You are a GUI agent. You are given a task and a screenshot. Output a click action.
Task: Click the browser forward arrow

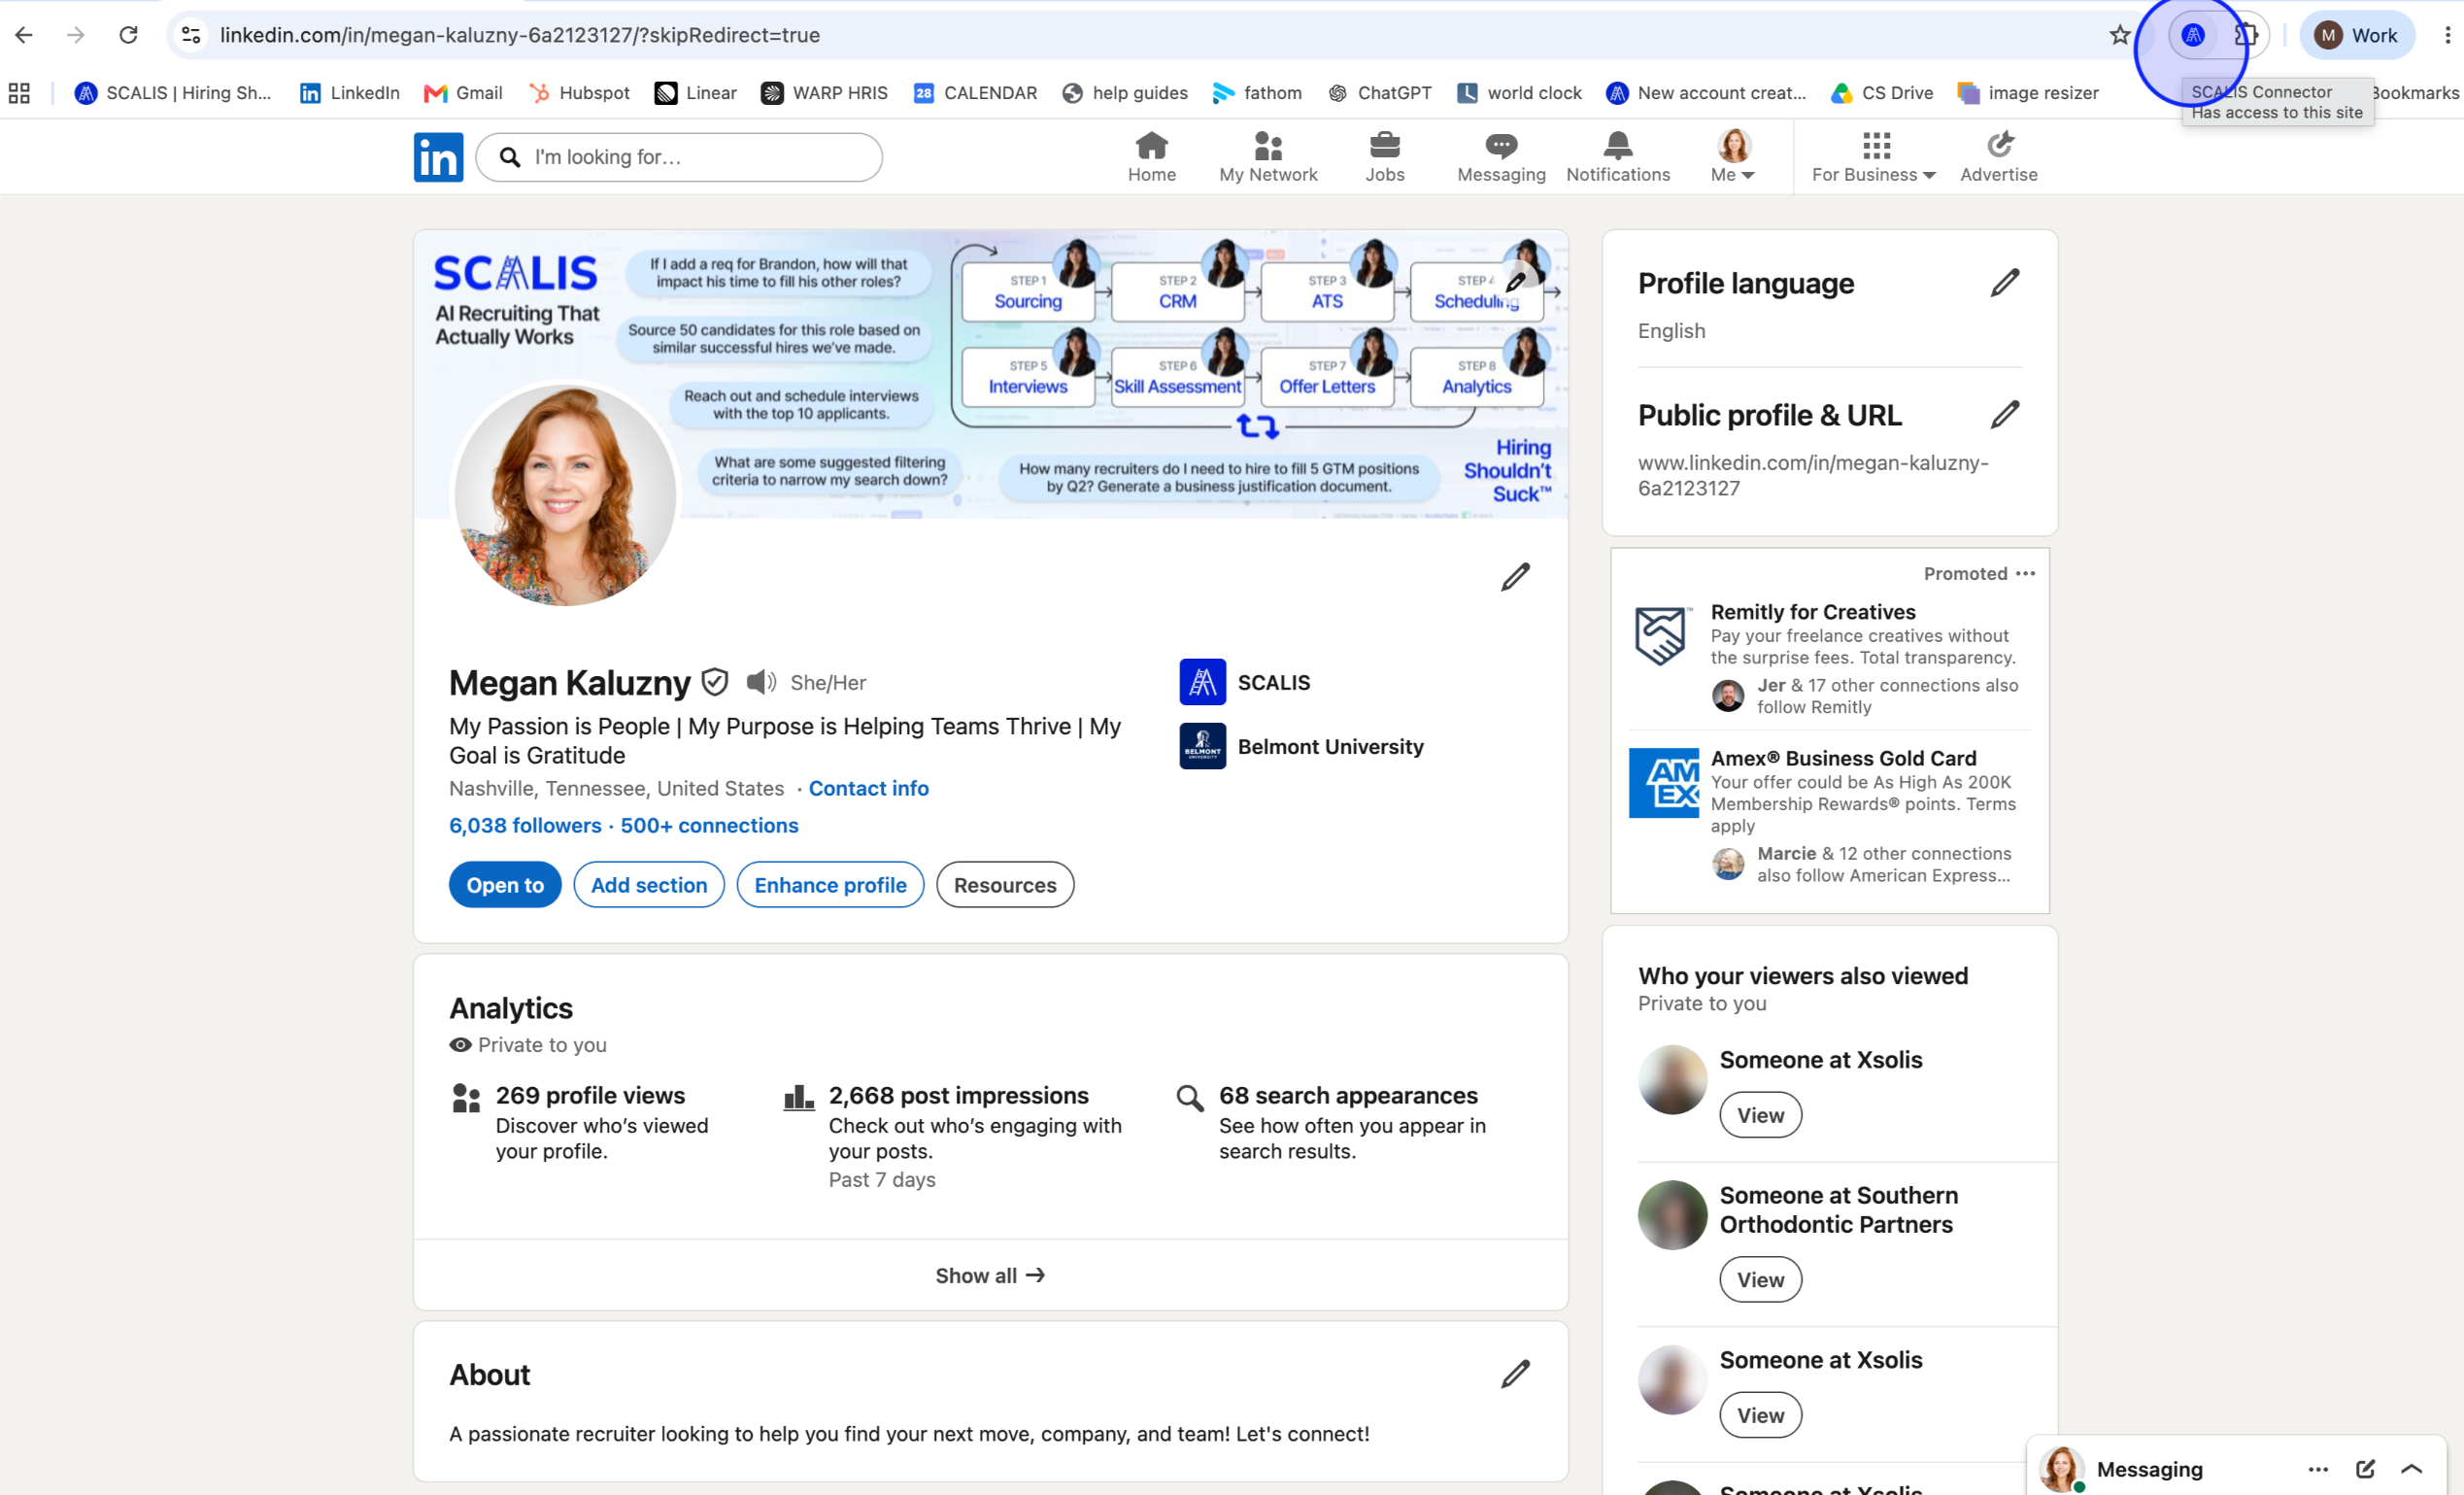point(76,35)
